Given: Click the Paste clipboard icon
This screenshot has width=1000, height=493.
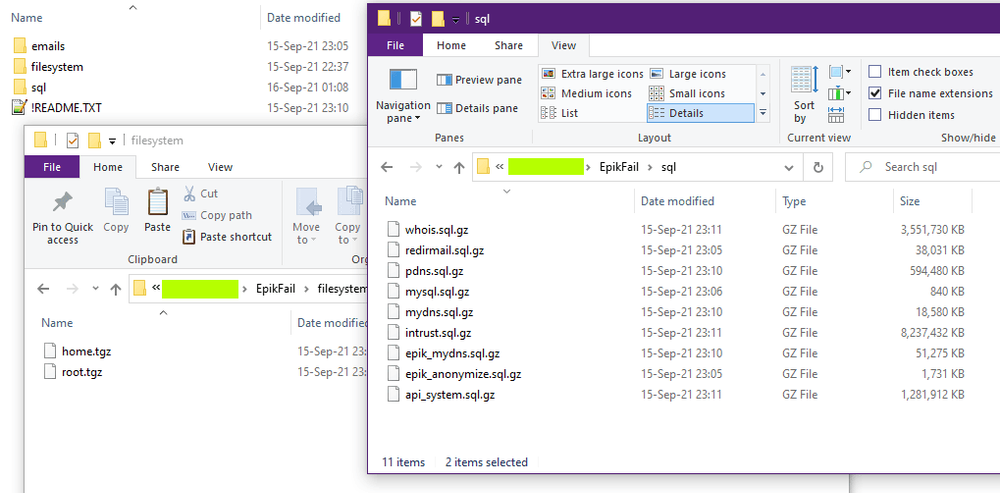Looking at the screenshot, I should click(157, 203).
